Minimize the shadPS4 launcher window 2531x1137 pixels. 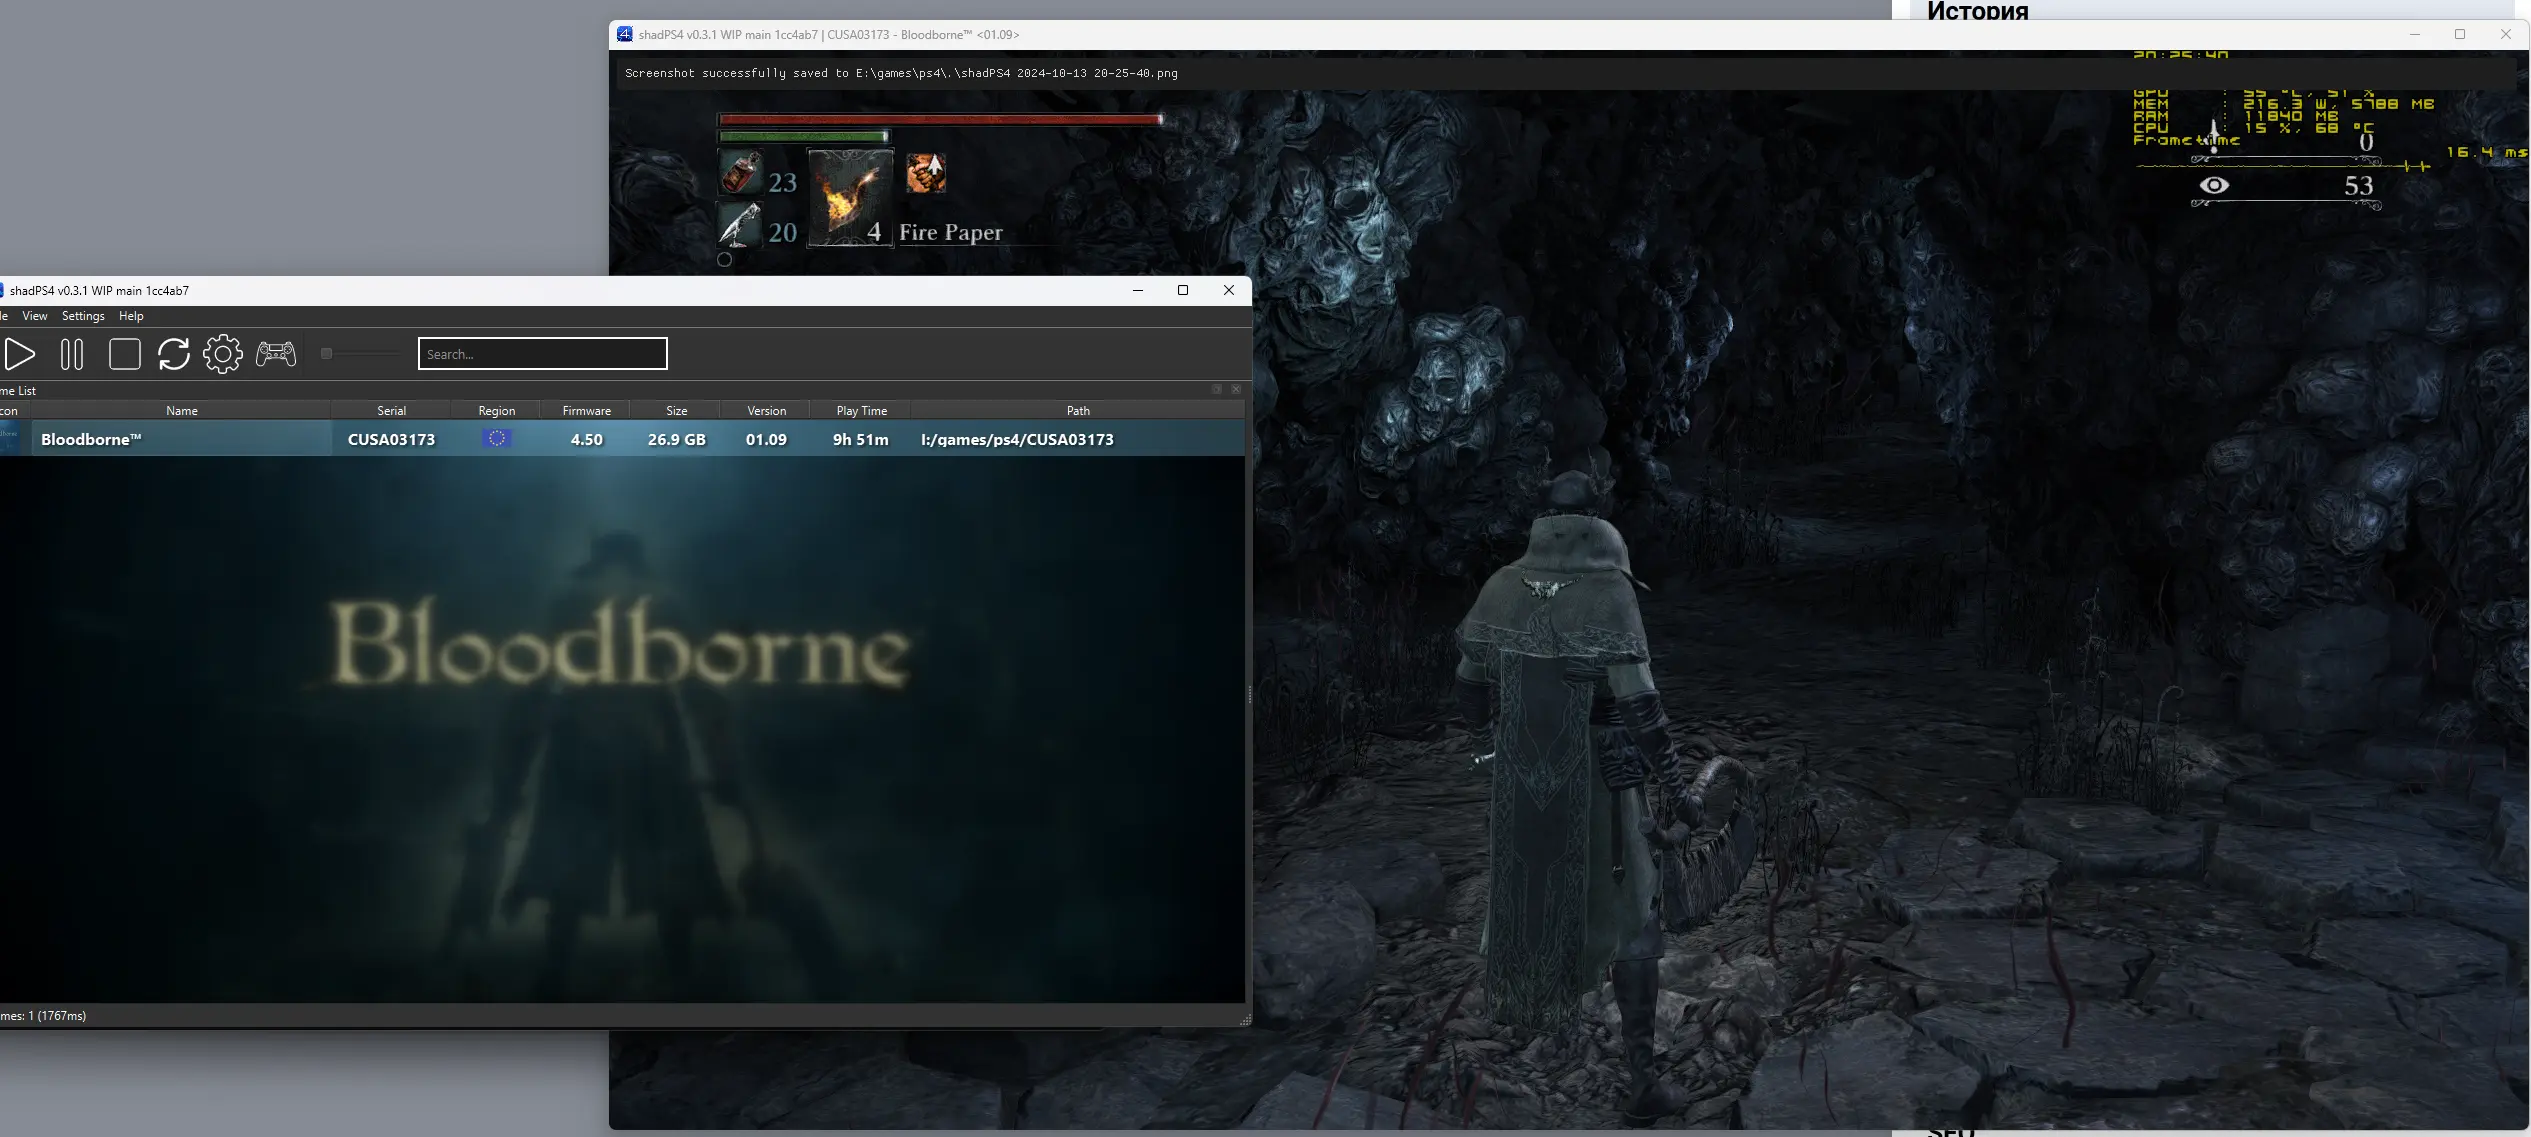click(x=1137, y=290)
